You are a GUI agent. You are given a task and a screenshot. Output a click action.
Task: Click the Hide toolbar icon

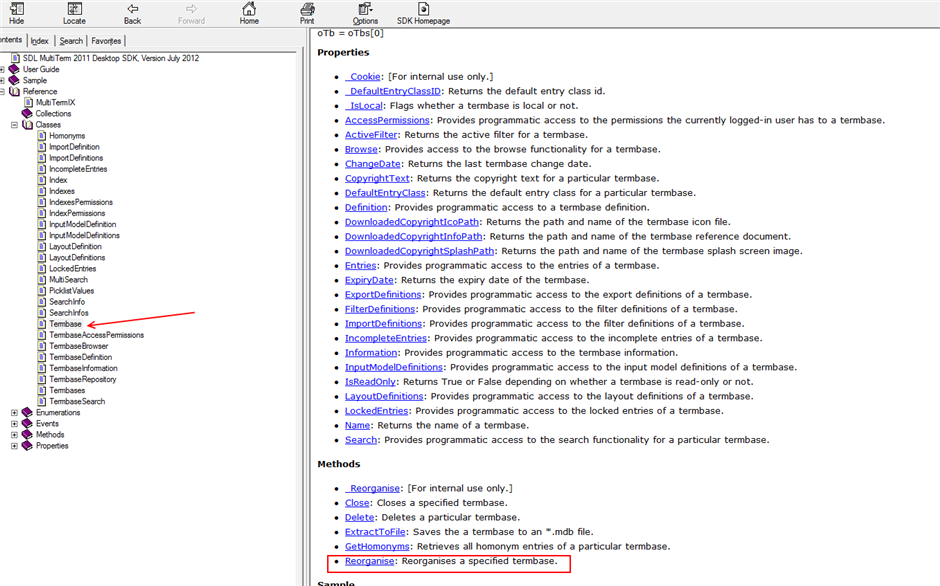16,9
